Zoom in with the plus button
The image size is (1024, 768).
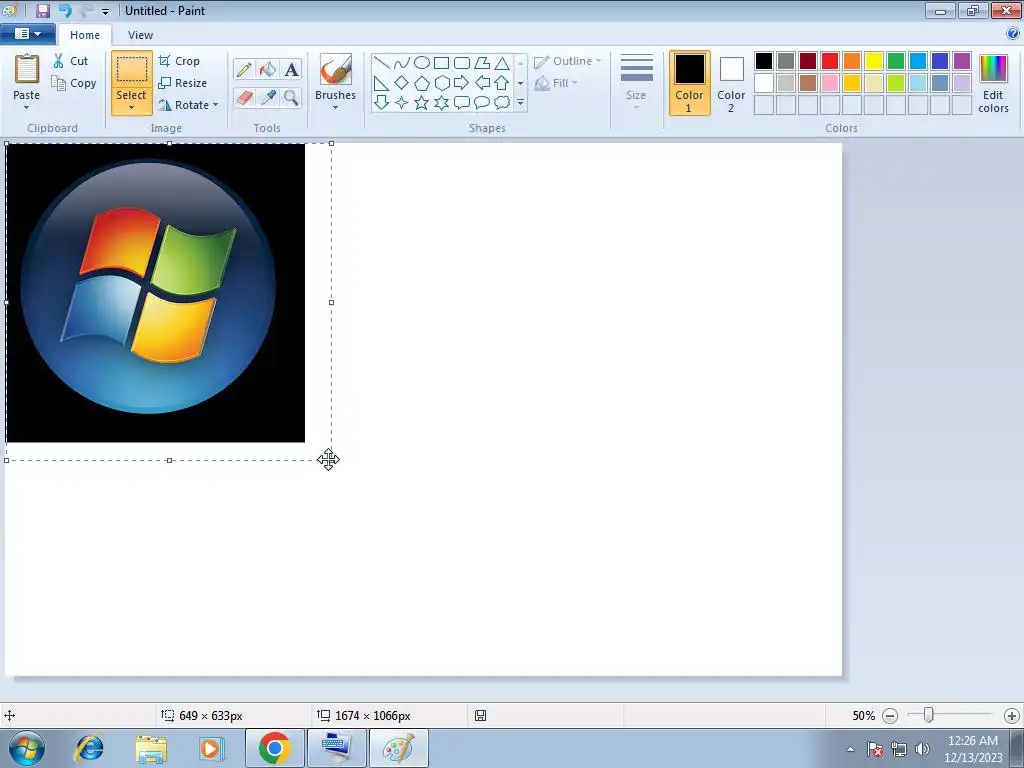coord(1012,716)
